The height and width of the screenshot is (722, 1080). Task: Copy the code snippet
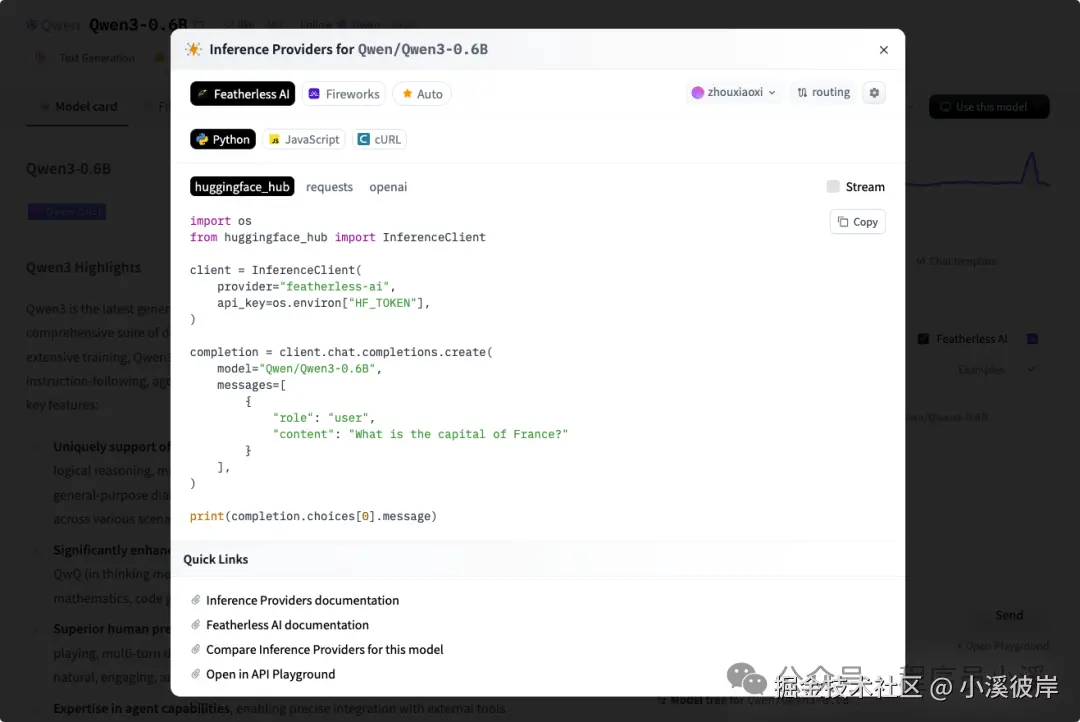858,222
